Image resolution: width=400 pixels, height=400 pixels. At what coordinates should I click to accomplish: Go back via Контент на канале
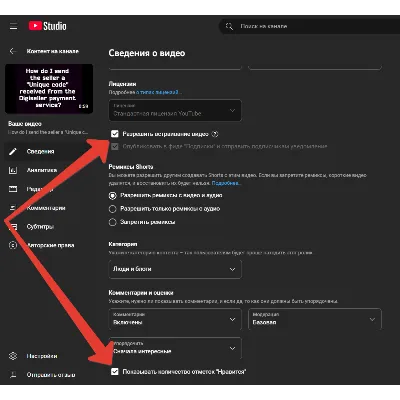click(x=53, y=51)
